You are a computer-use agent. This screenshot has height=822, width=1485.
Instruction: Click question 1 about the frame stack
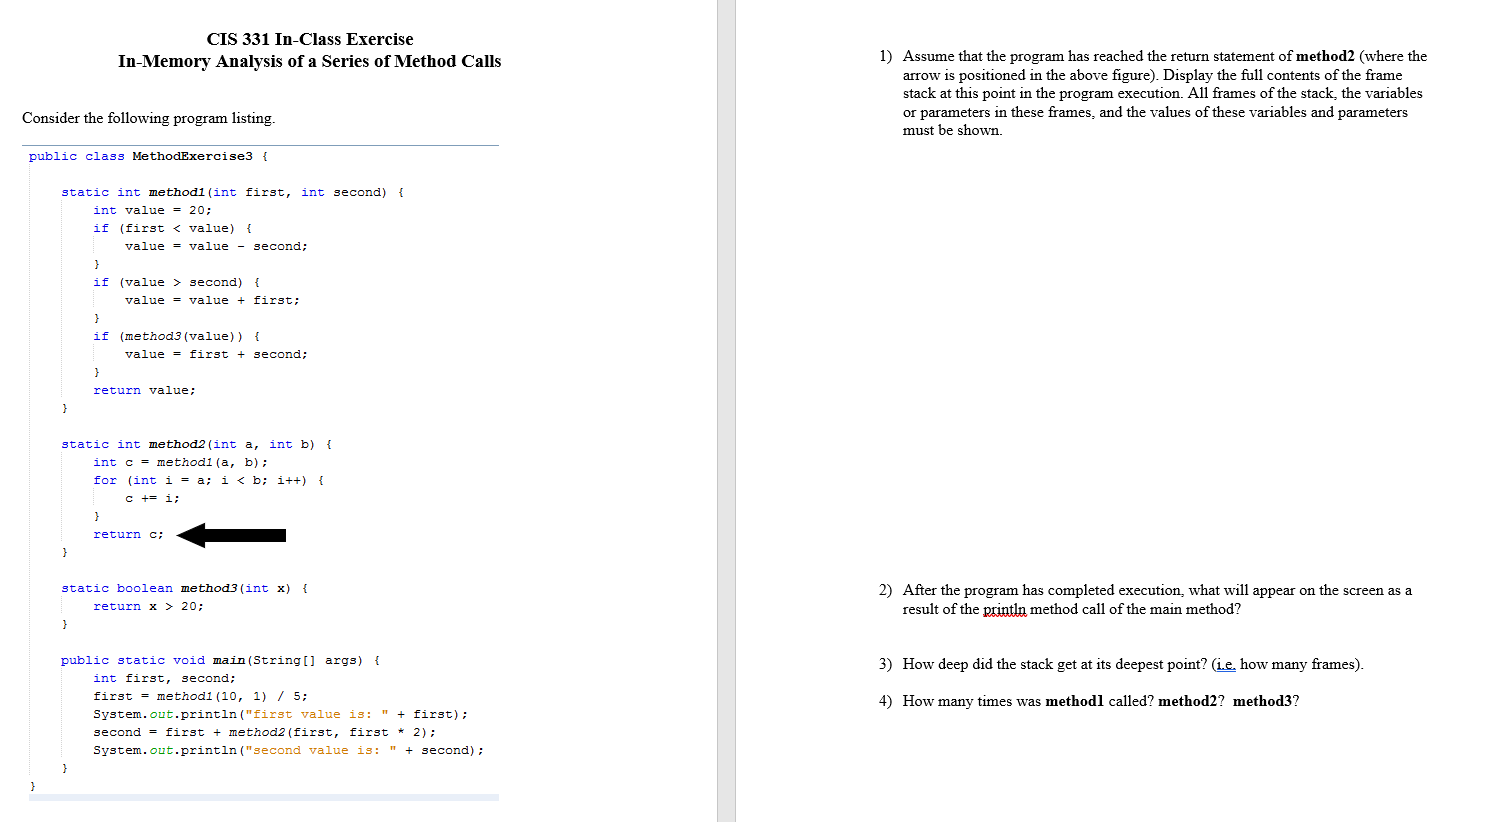click(1153, 93)
